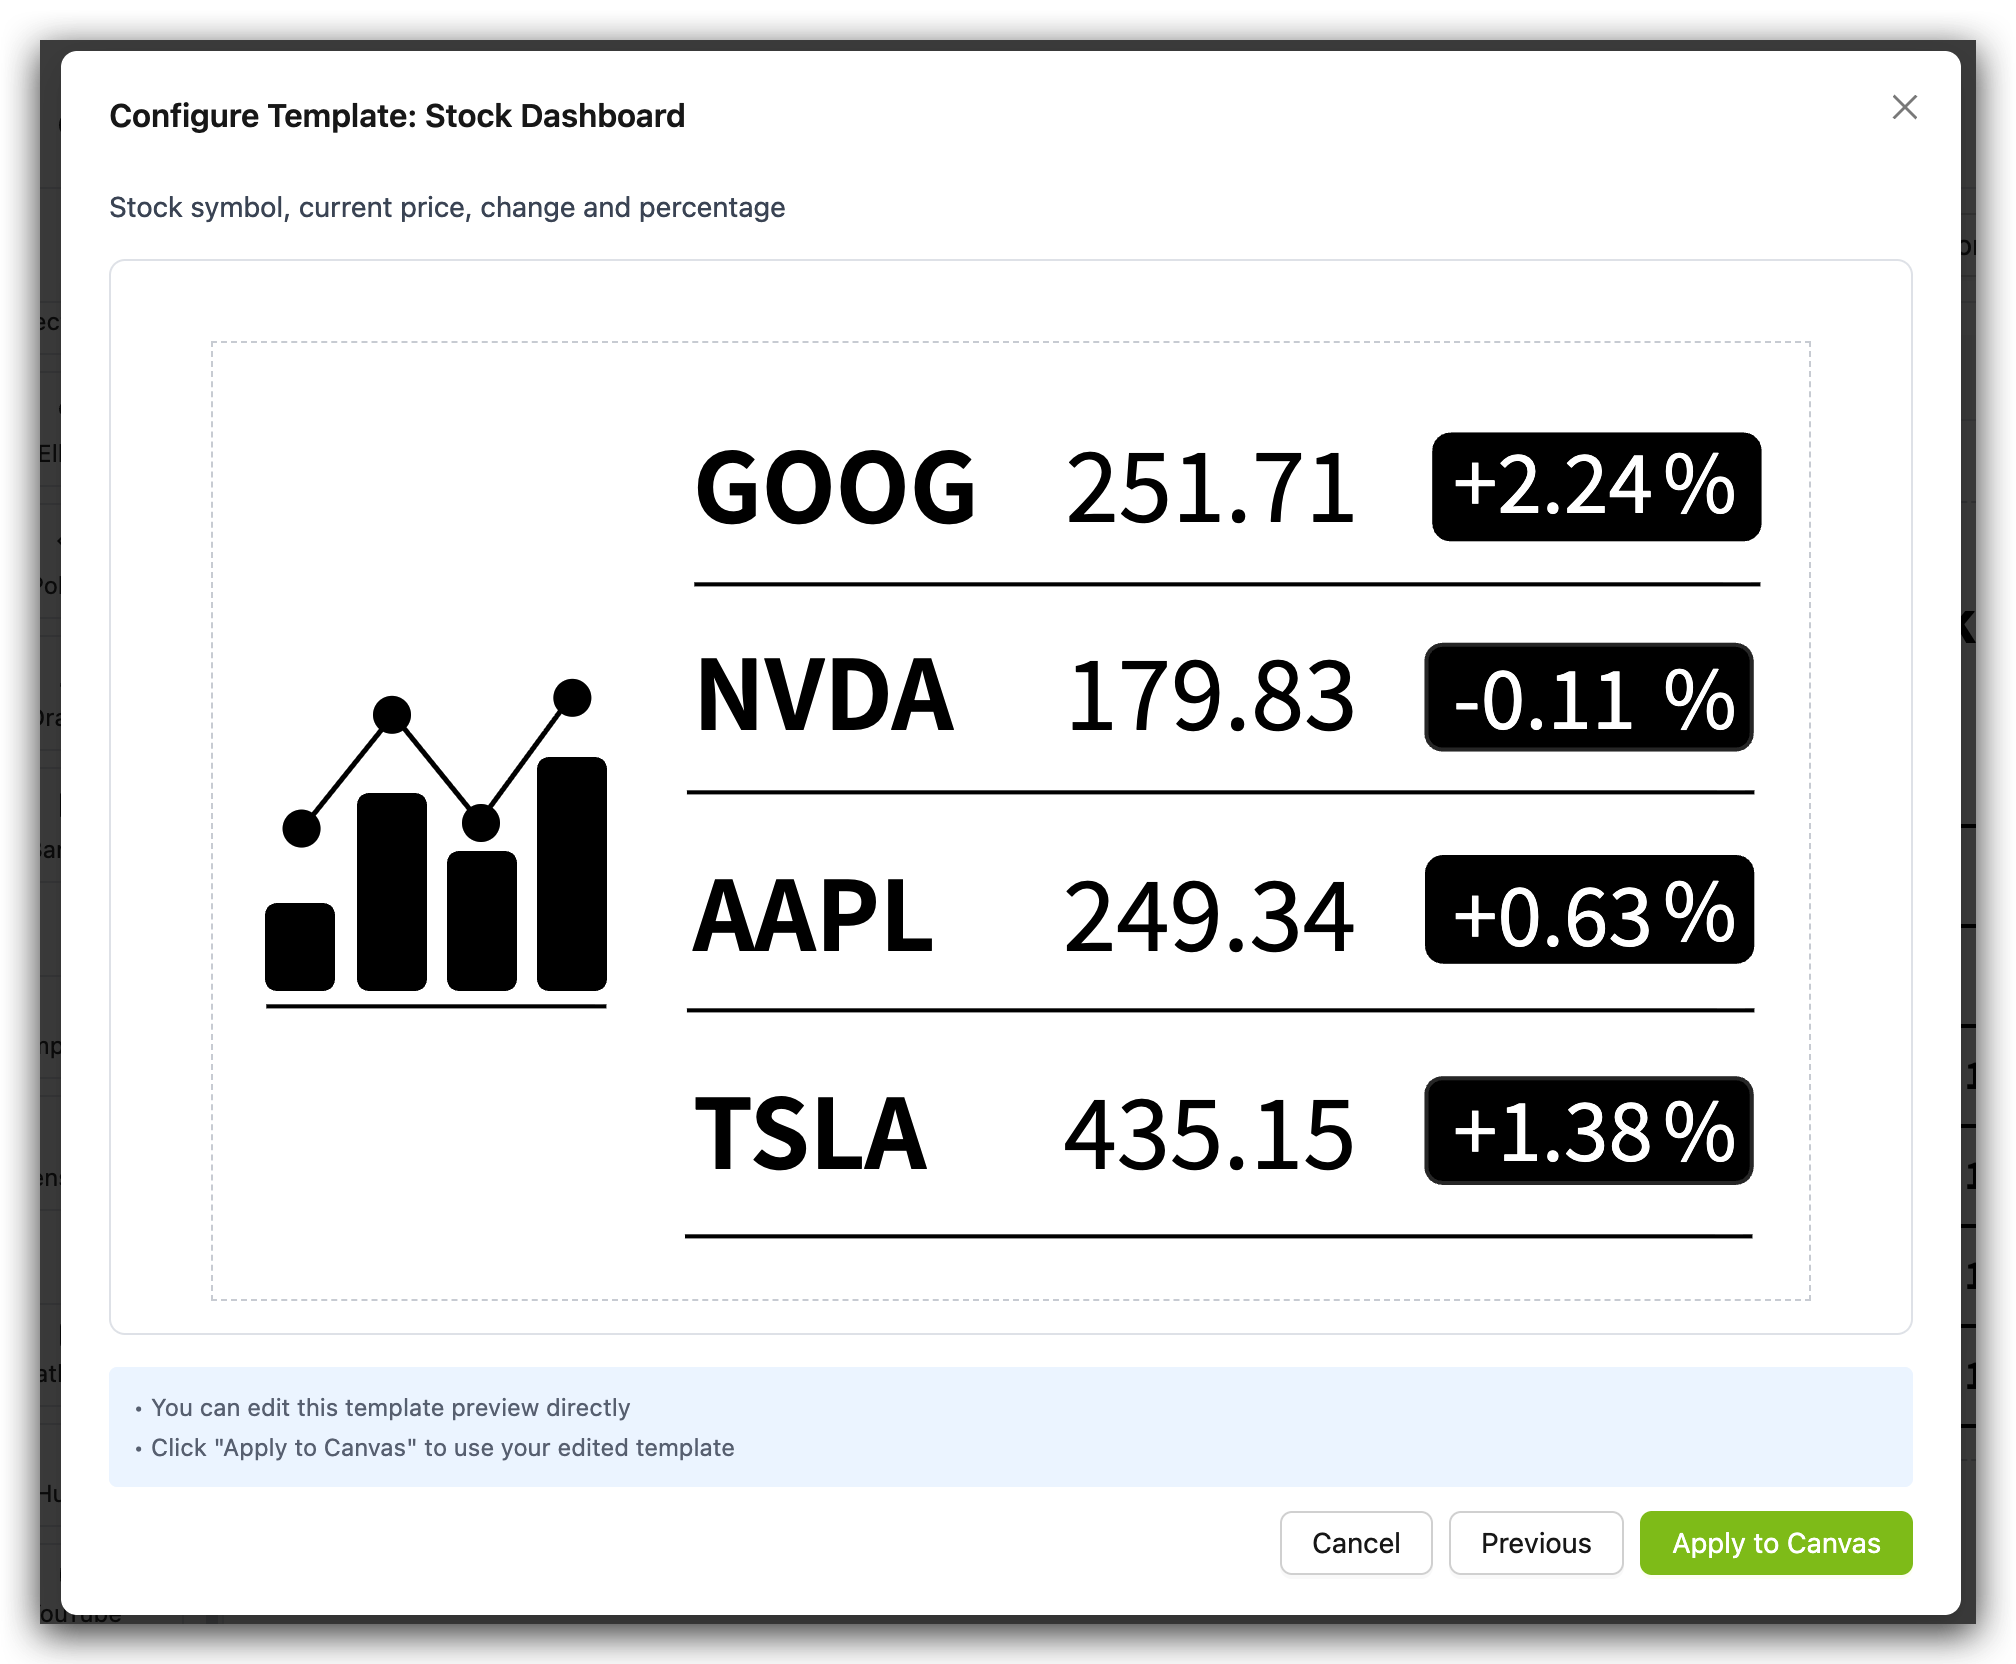Click the GOOG price 251.71
The height and width of the screenshot is (1664, 2016).
coord(1210,488)
